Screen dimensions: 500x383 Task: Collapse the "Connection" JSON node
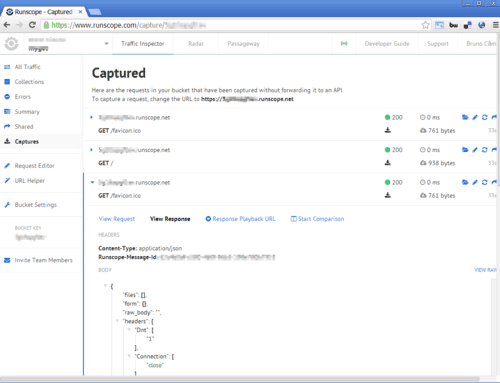(x=129, y=356)
